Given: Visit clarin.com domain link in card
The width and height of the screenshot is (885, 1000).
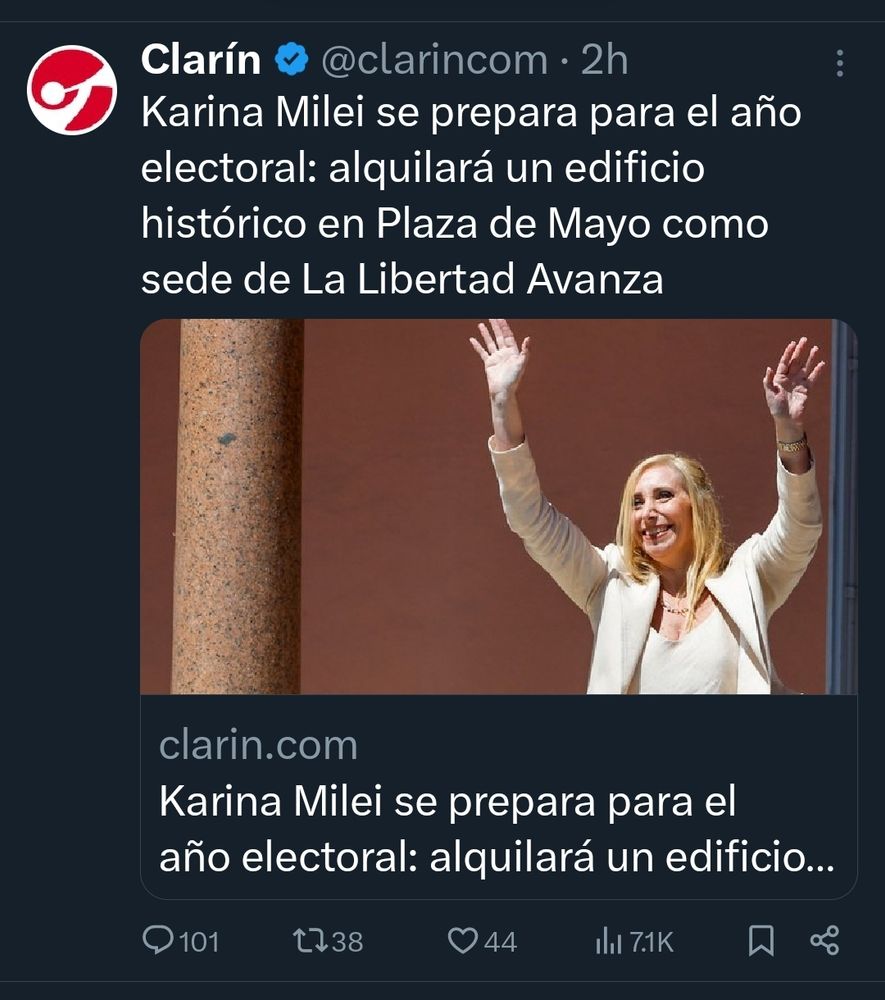Looking at the screenshot, I should (x=258, y=744).
